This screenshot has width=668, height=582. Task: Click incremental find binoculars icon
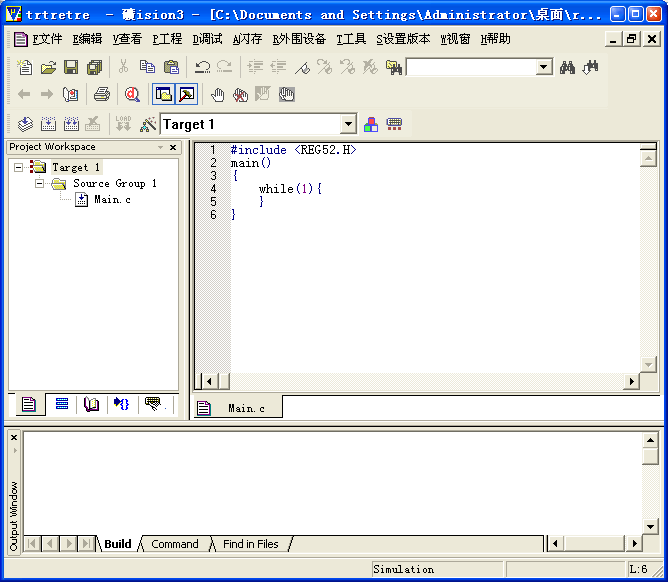(591, 67)
